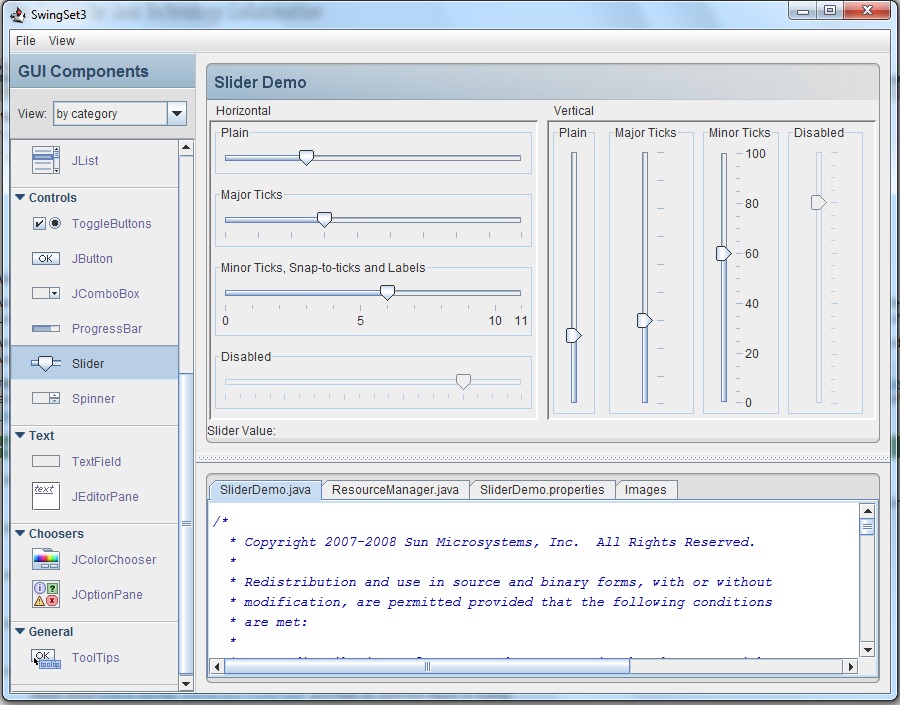Click the horizontal Disabled slider thumb

(463, 381)
